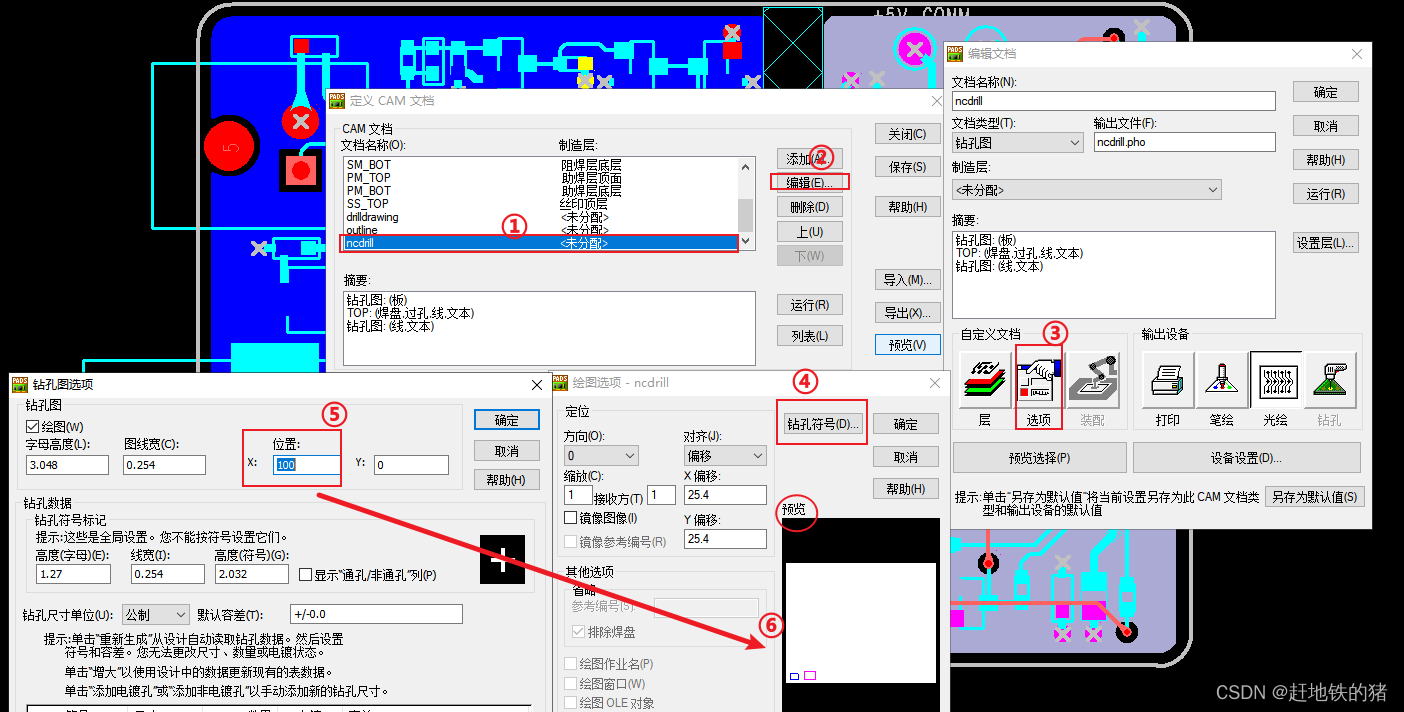The width and height of the screenshot is (1404, 712).
Task: Select the ncdrill entry in the CAM 文档 list
Action: tap(450, 242)
